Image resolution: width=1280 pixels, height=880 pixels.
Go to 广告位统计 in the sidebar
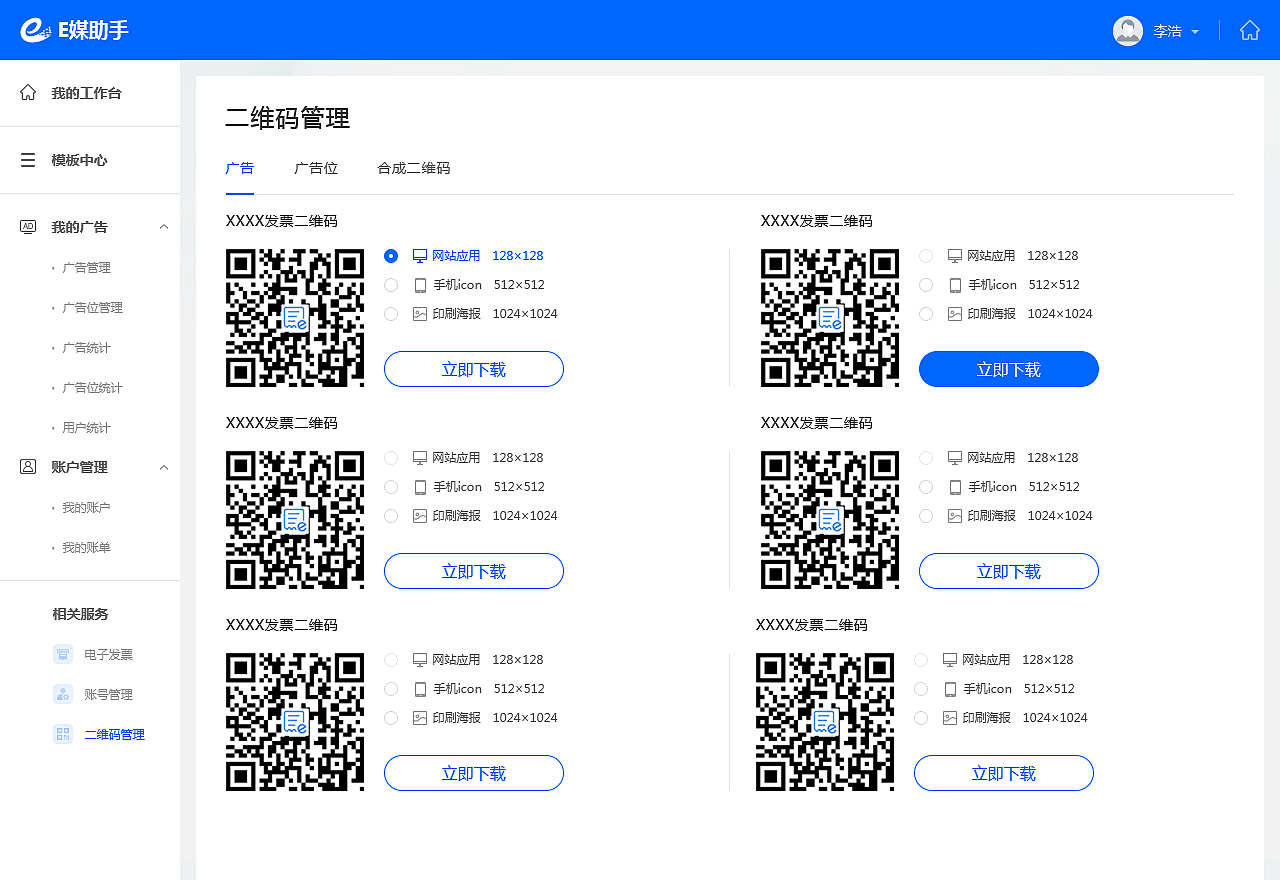[x=92, y=387]
